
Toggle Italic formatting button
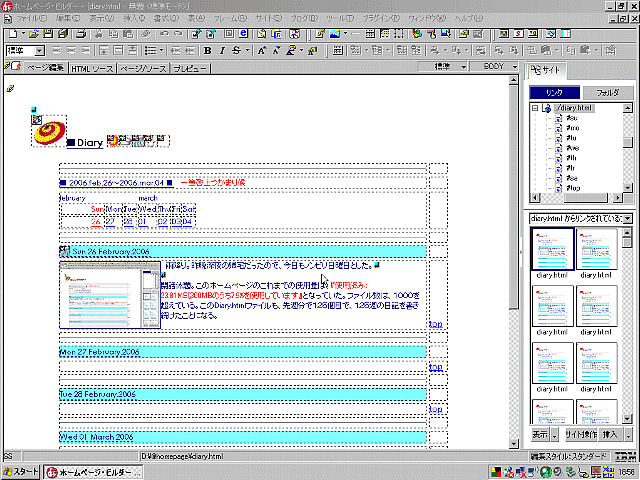coord(222,50)
